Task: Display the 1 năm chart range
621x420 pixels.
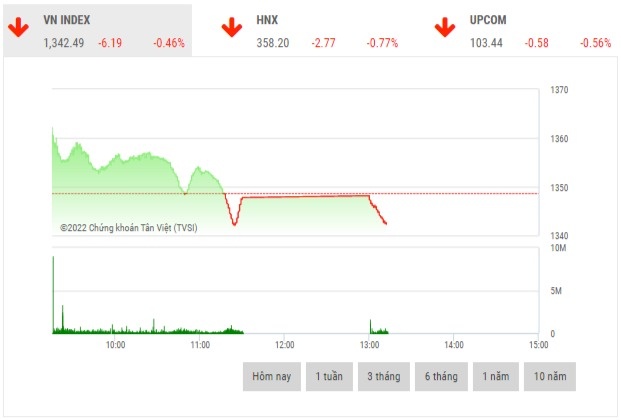Action: (496, 376)
